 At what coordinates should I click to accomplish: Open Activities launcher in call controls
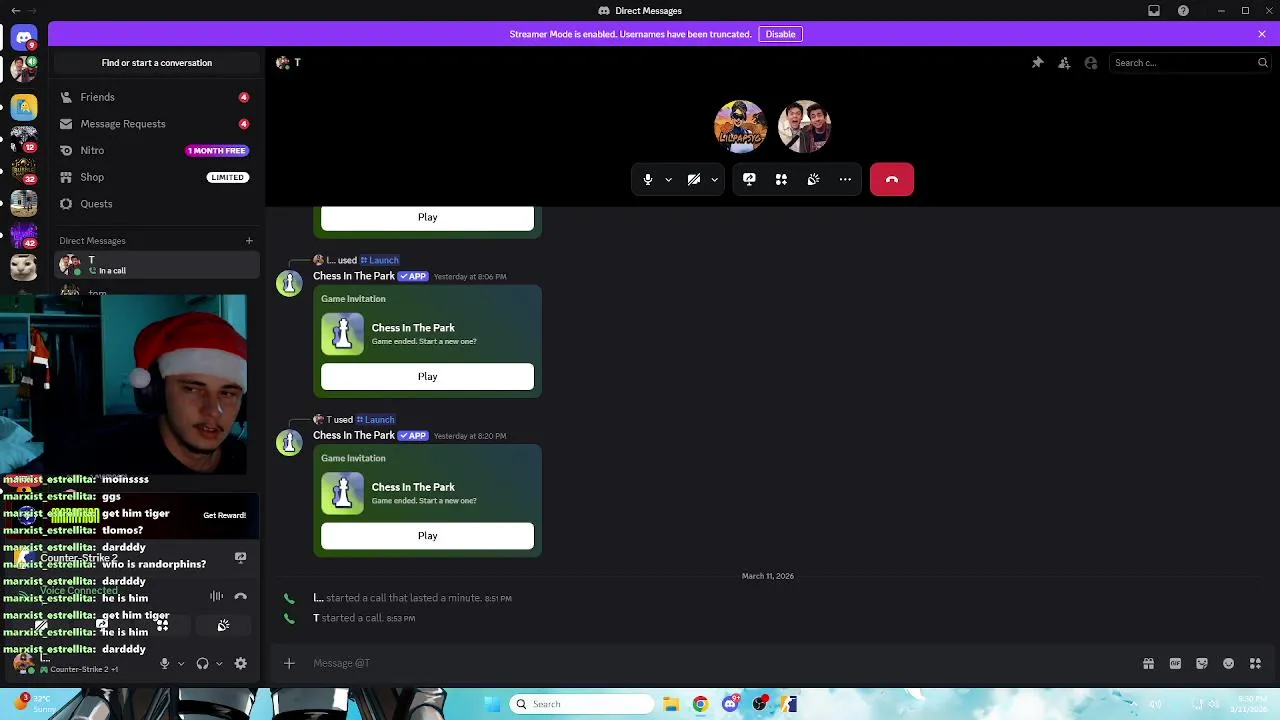[781, 180]
